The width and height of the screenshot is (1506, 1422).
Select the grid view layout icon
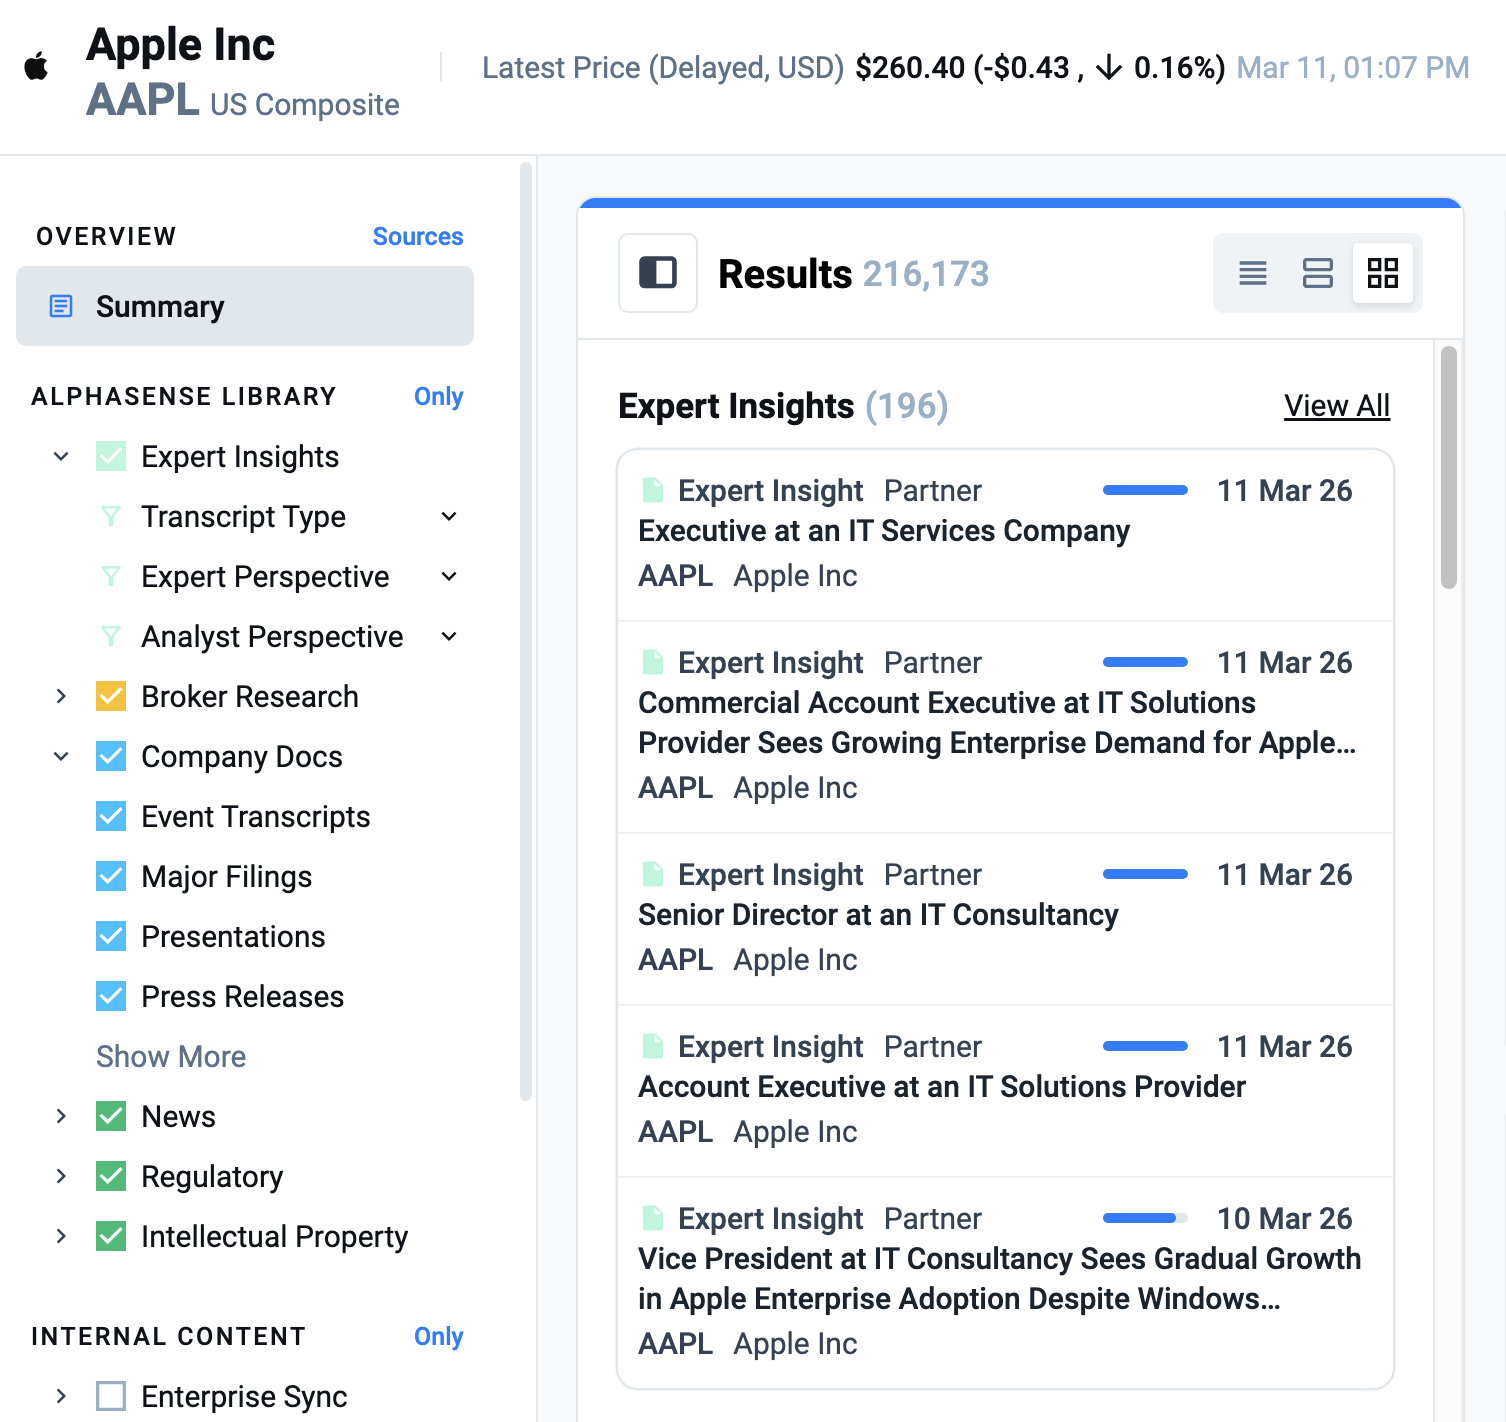coord(1382,273)
